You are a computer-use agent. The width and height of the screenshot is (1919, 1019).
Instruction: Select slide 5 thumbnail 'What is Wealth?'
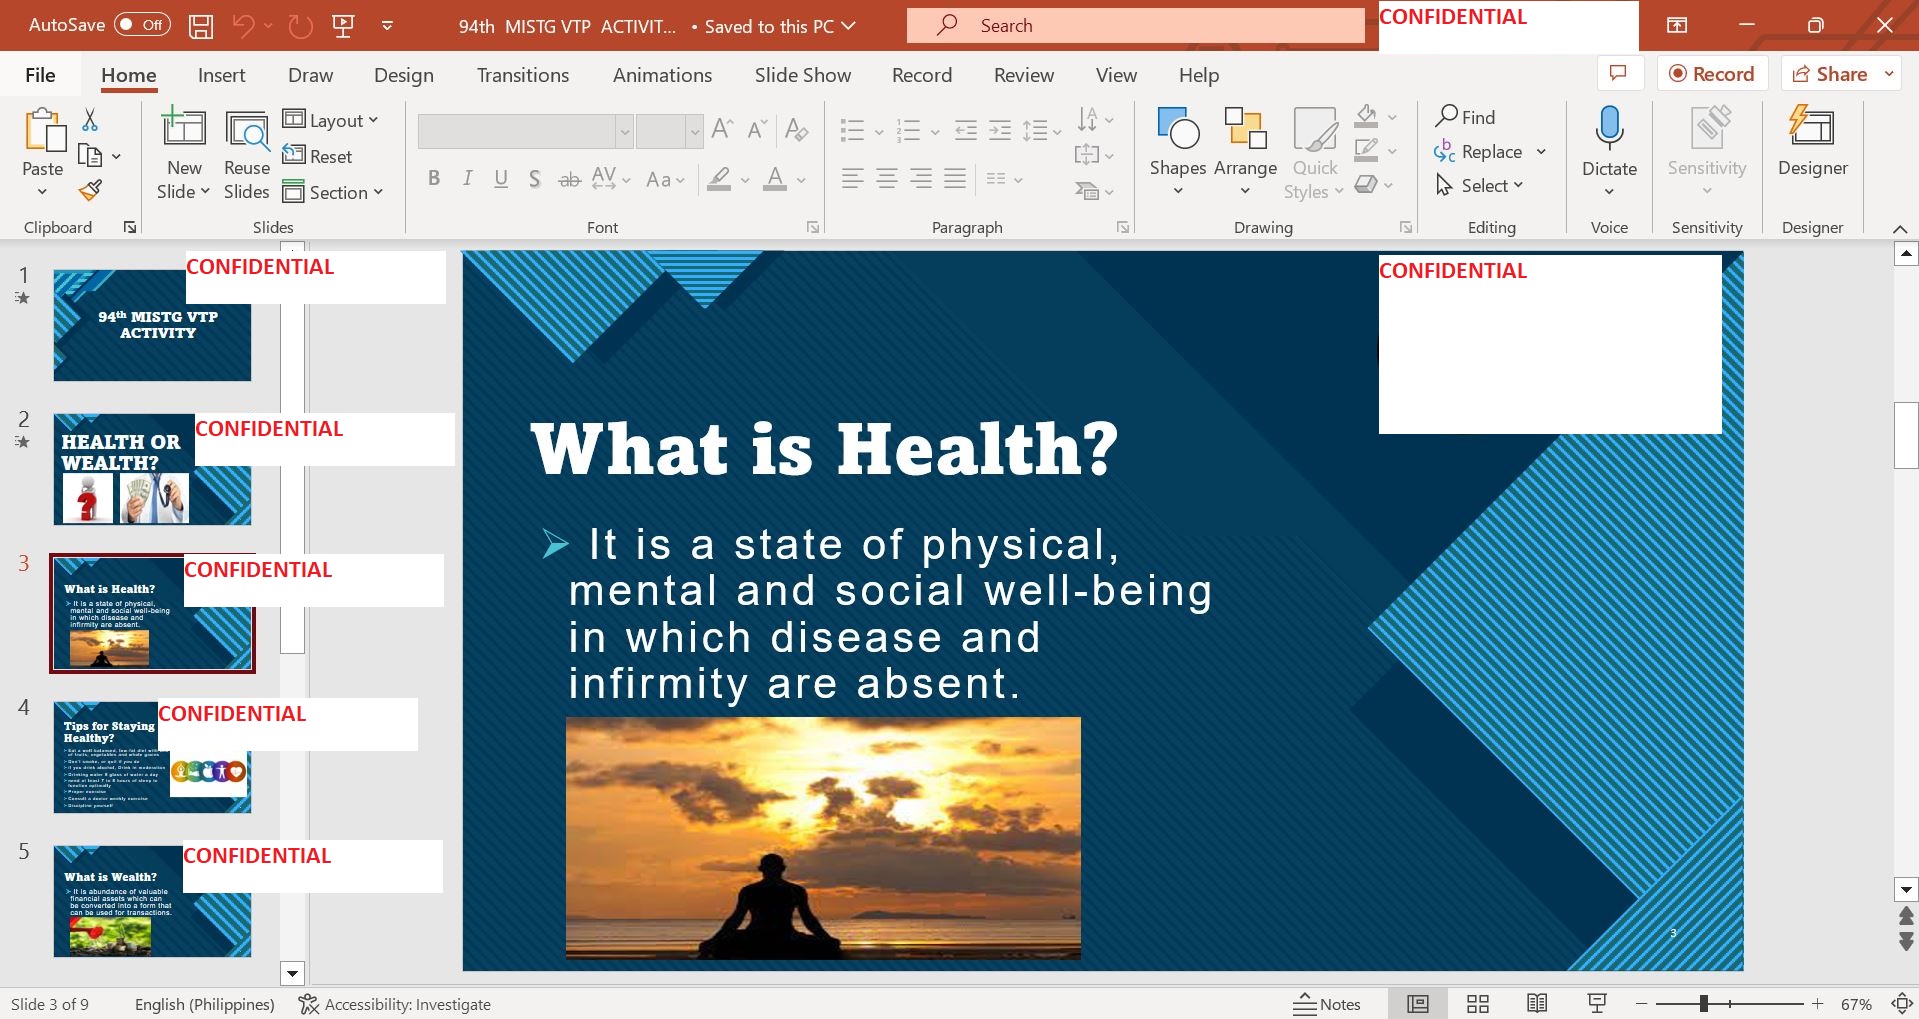[152, 901]
